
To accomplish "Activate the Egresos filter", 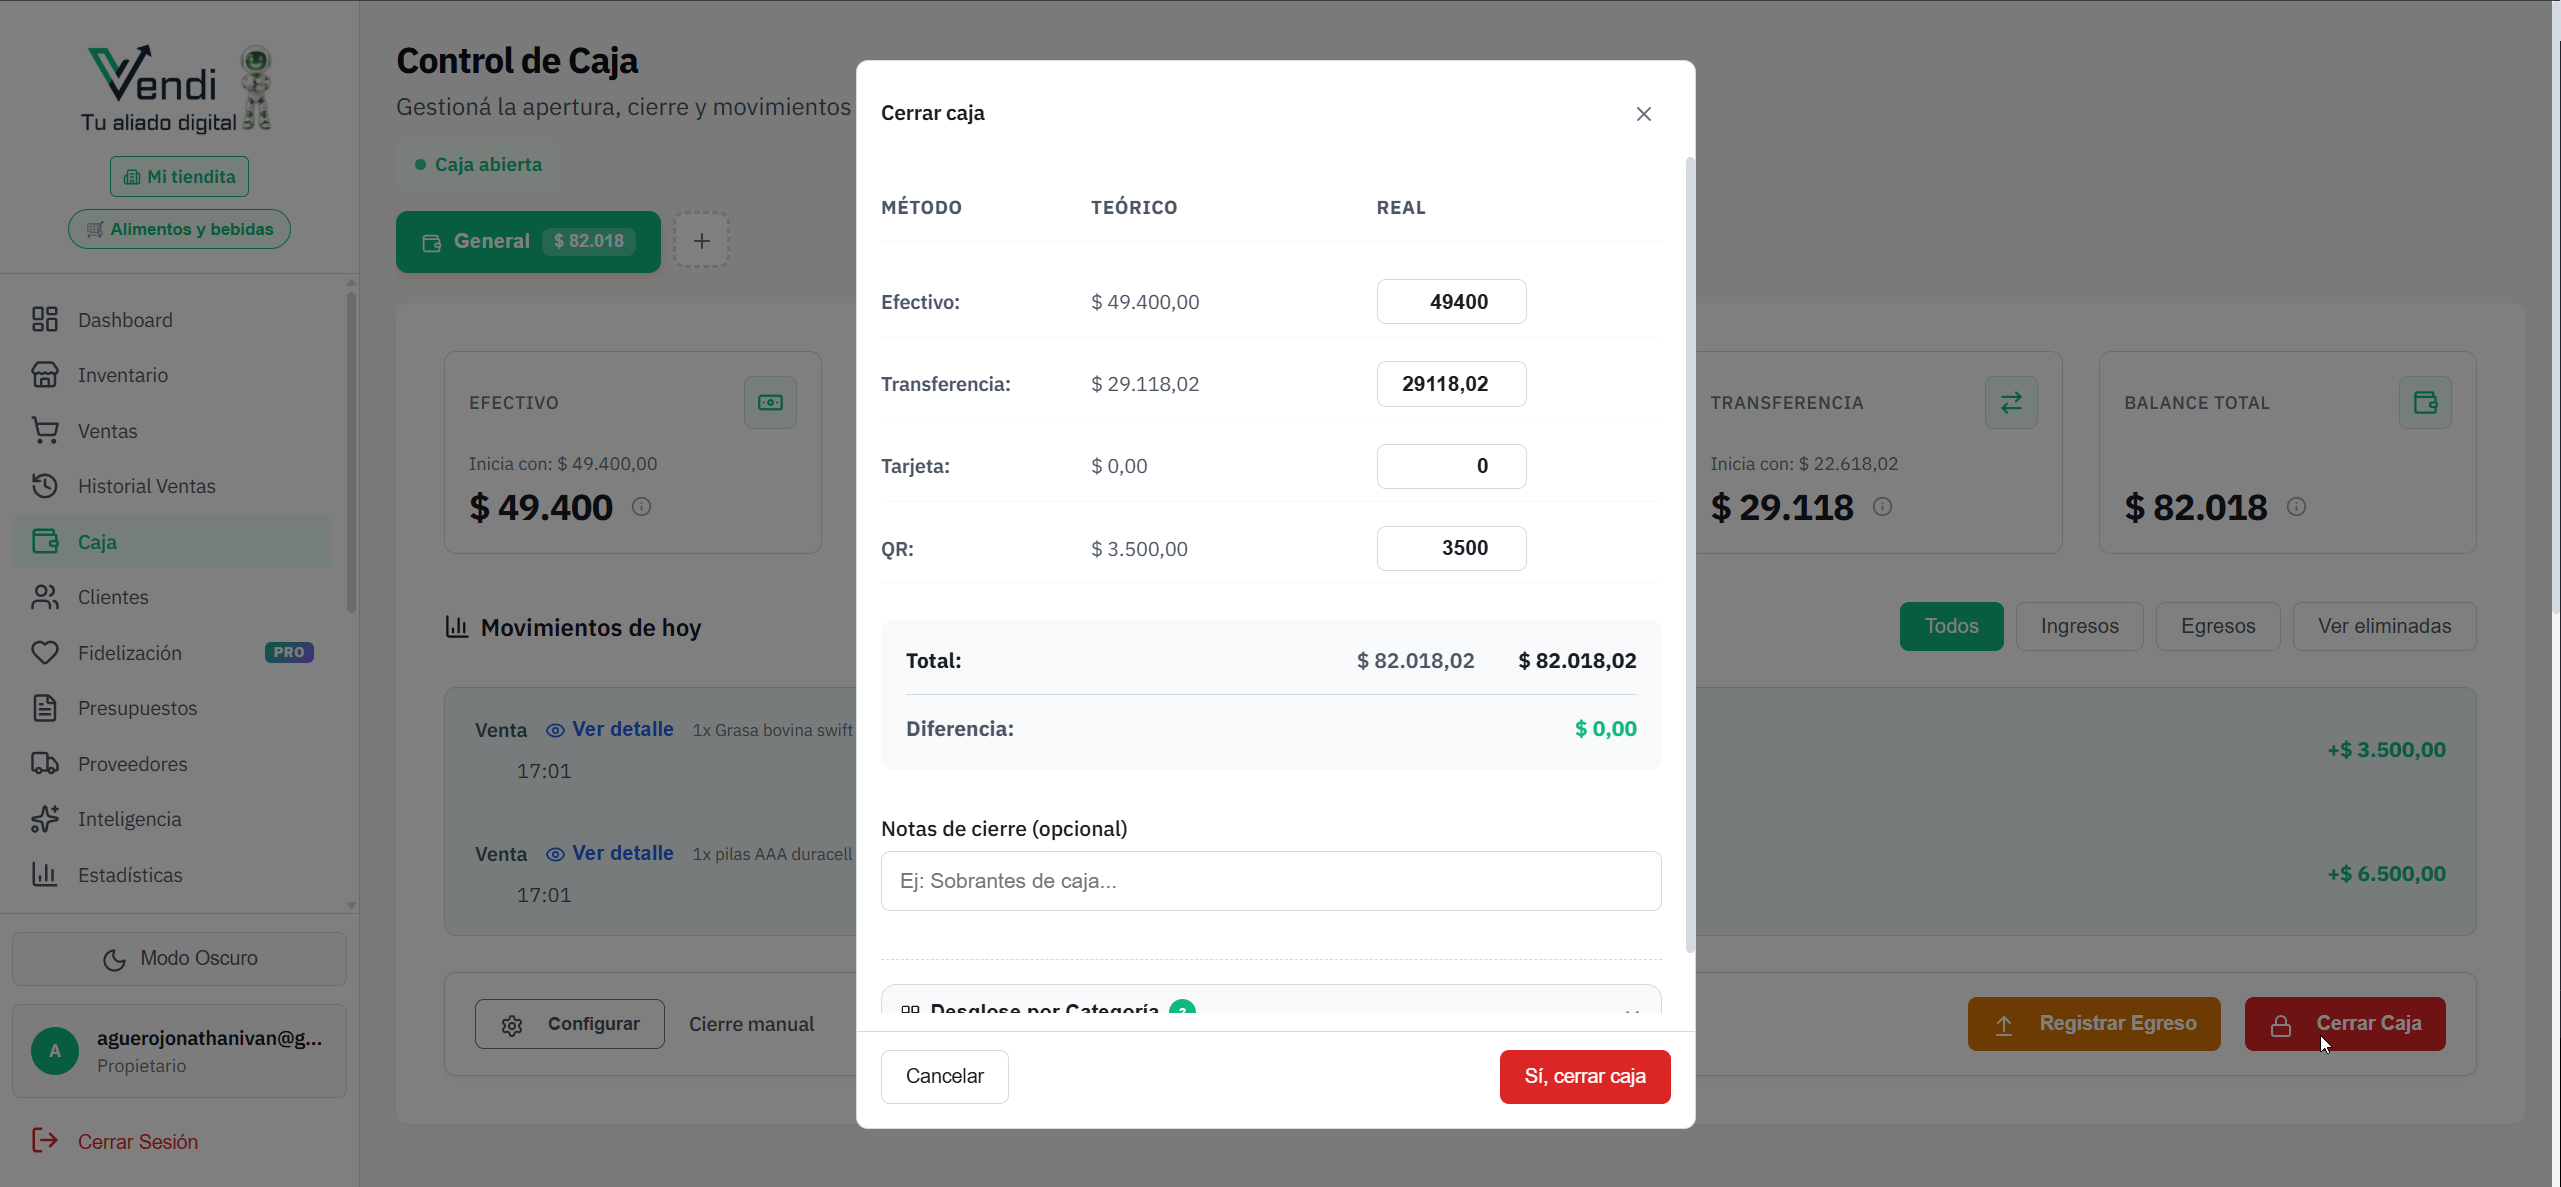I will tap(2217, 625).
